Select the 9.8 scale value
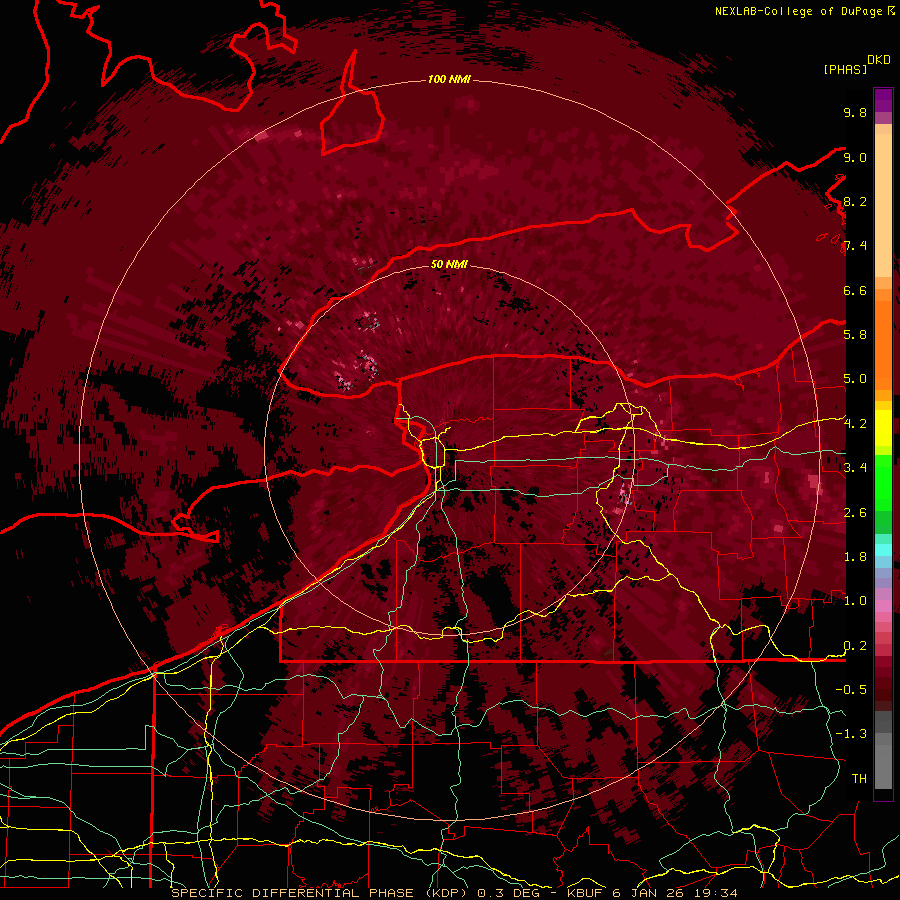The height and width of the screenshot is (900, 900). [x=855, y=112]
